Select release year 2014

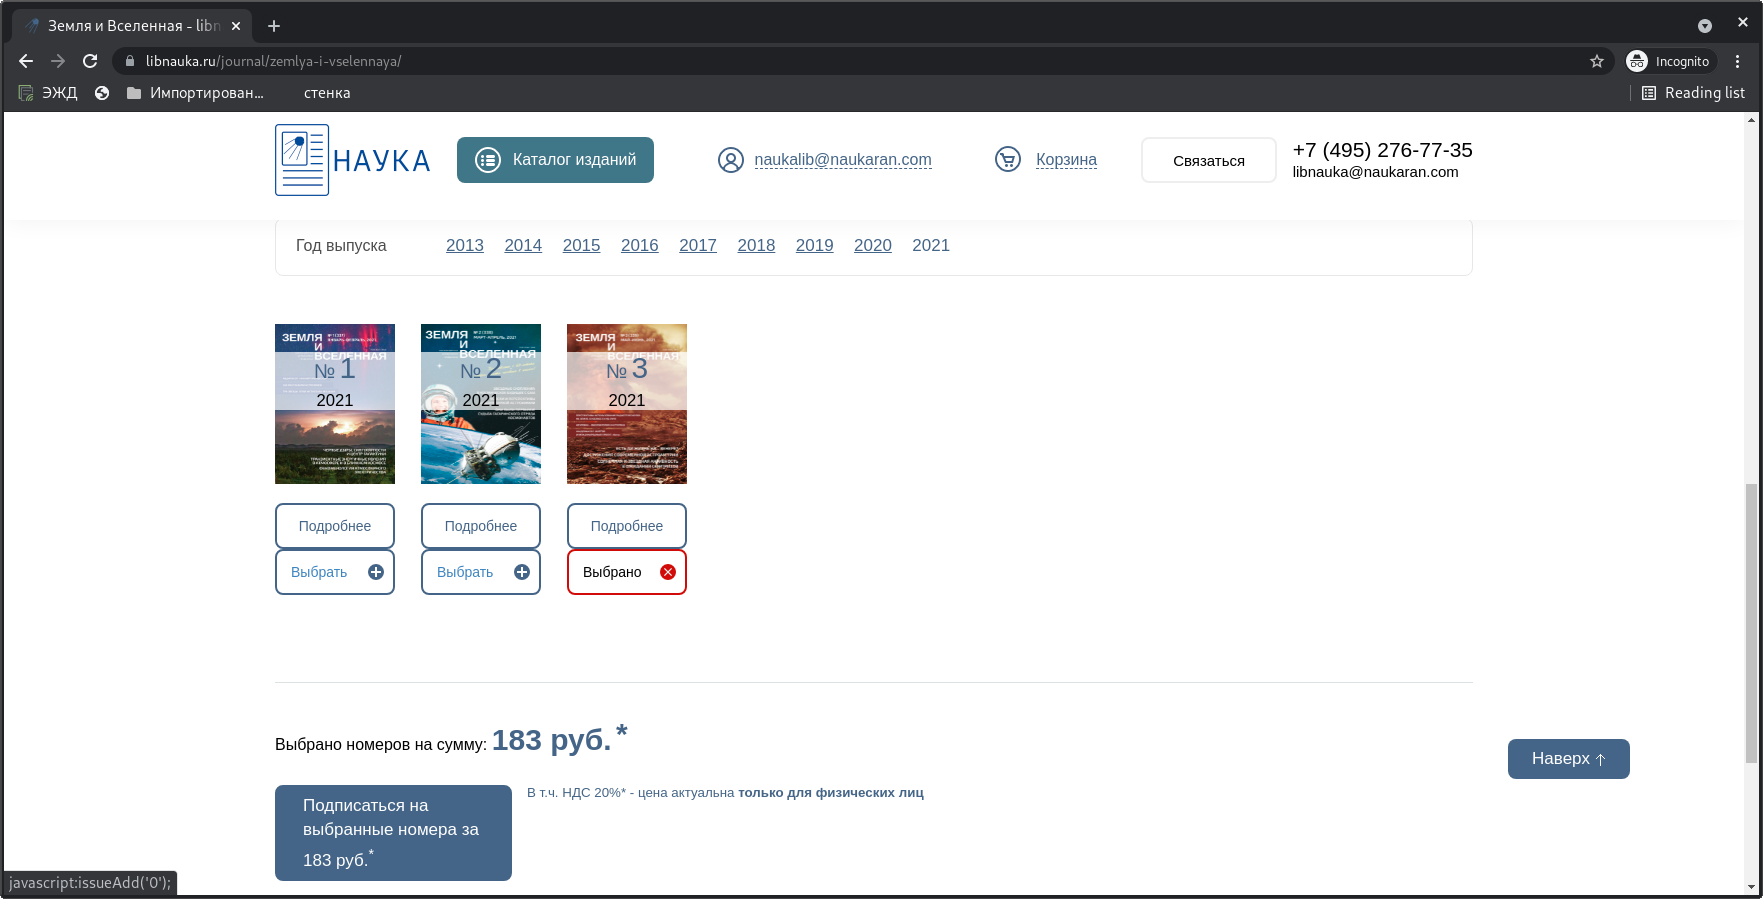tap(523, 246)
